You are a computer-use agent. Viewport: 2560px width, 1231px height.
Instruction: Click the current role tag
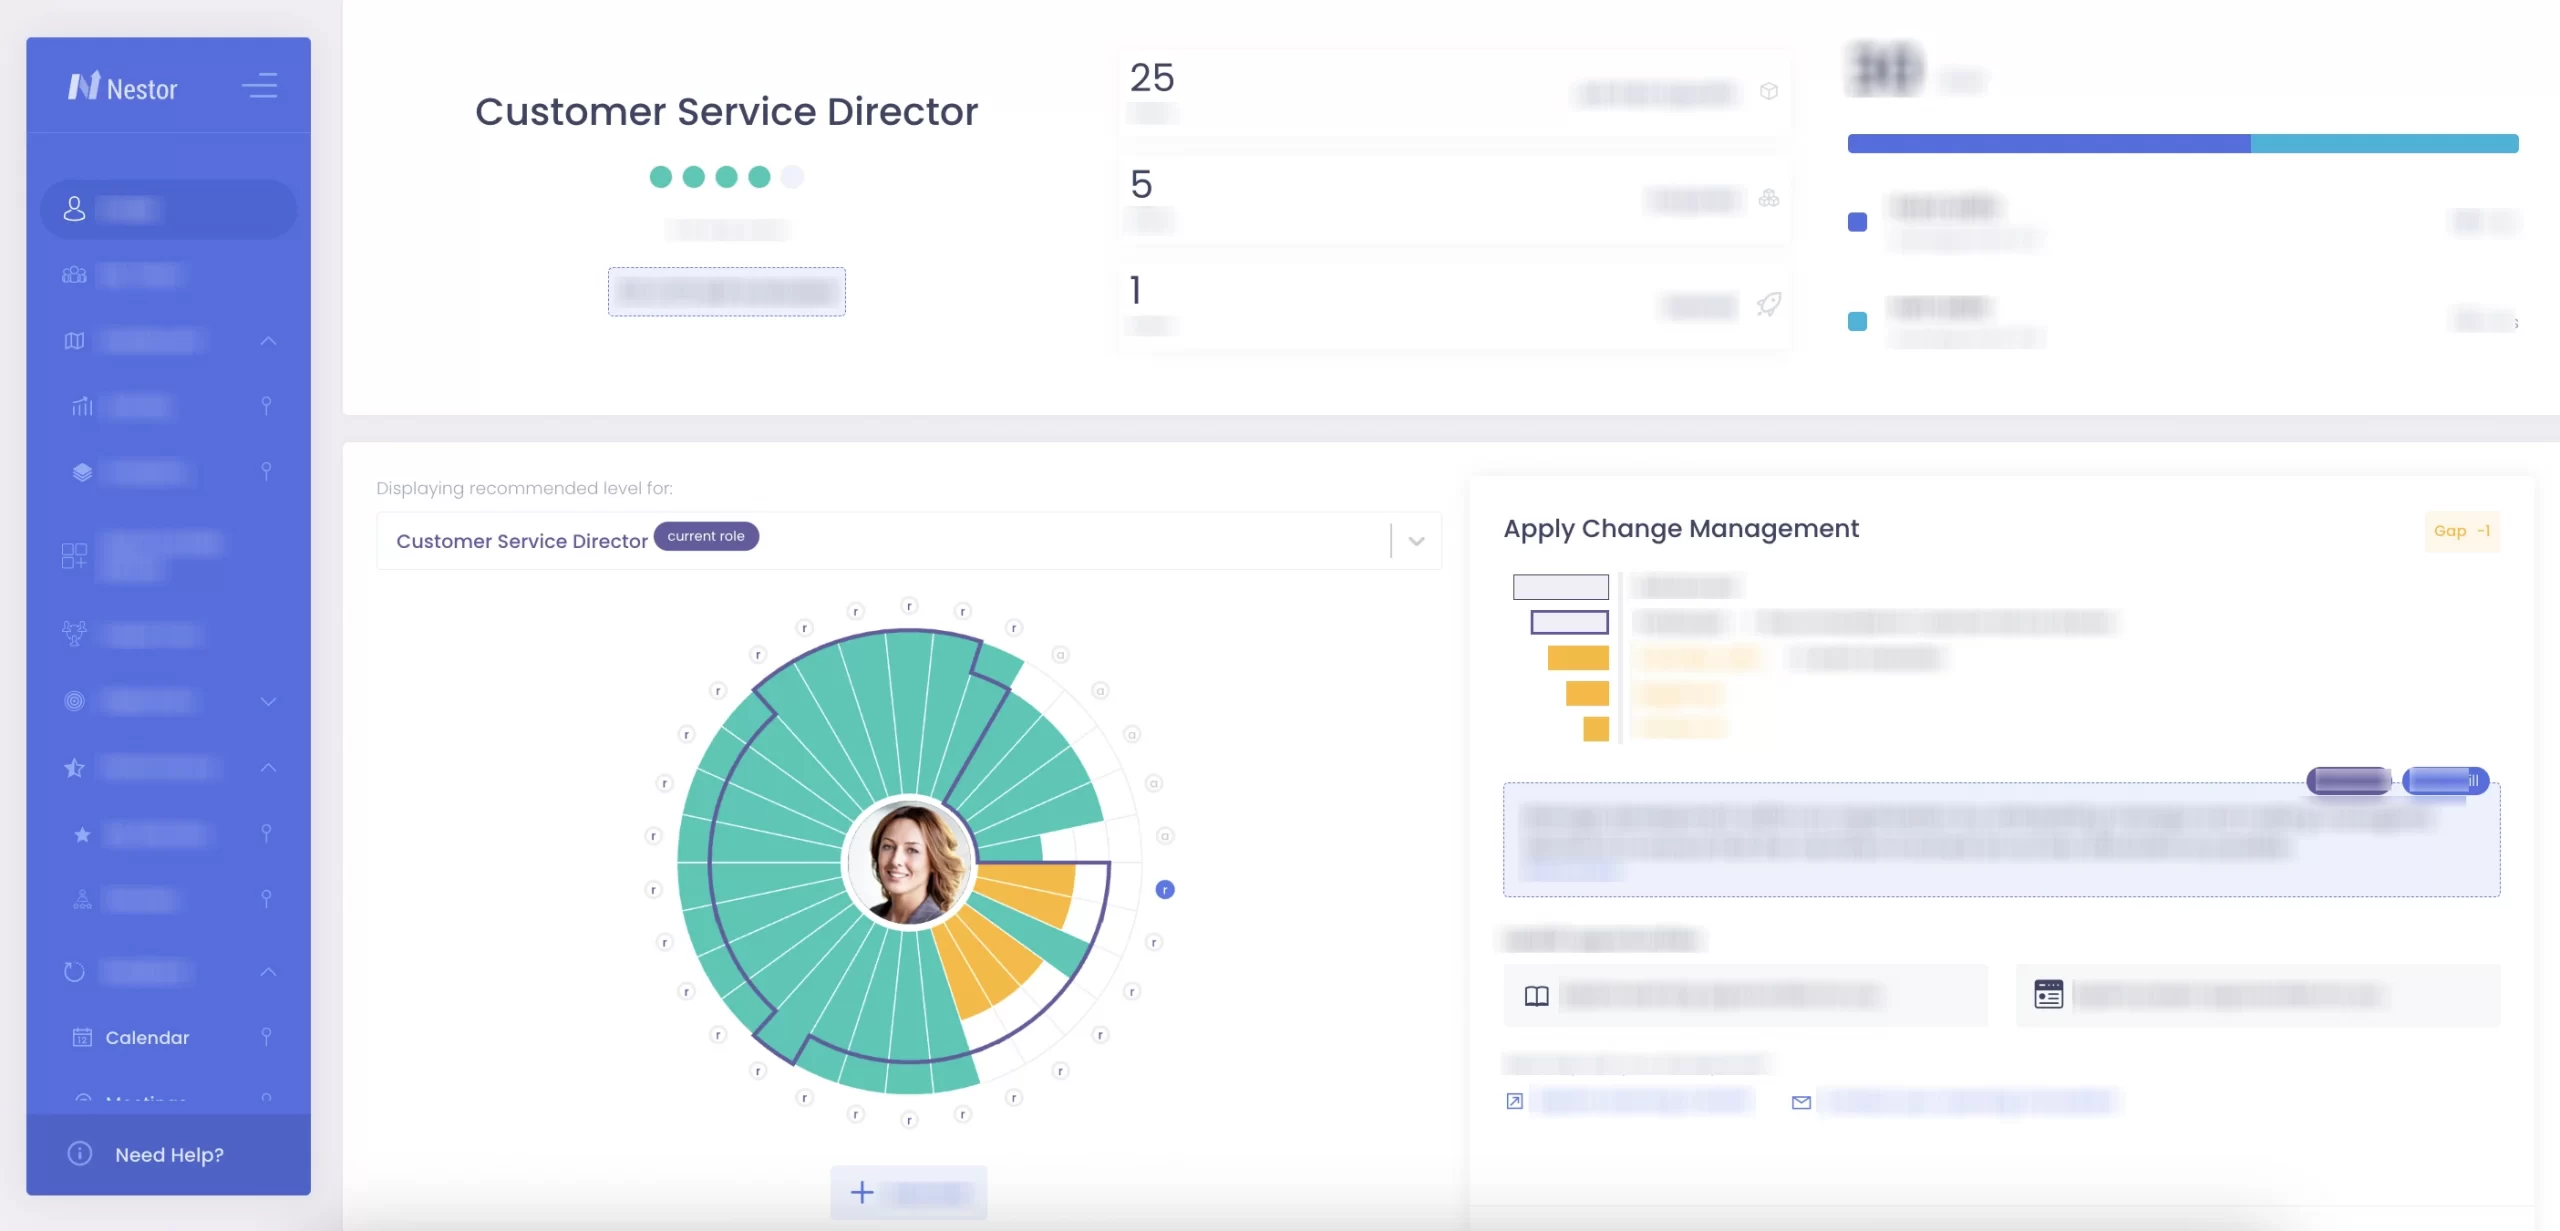click(x=706, y=536)
